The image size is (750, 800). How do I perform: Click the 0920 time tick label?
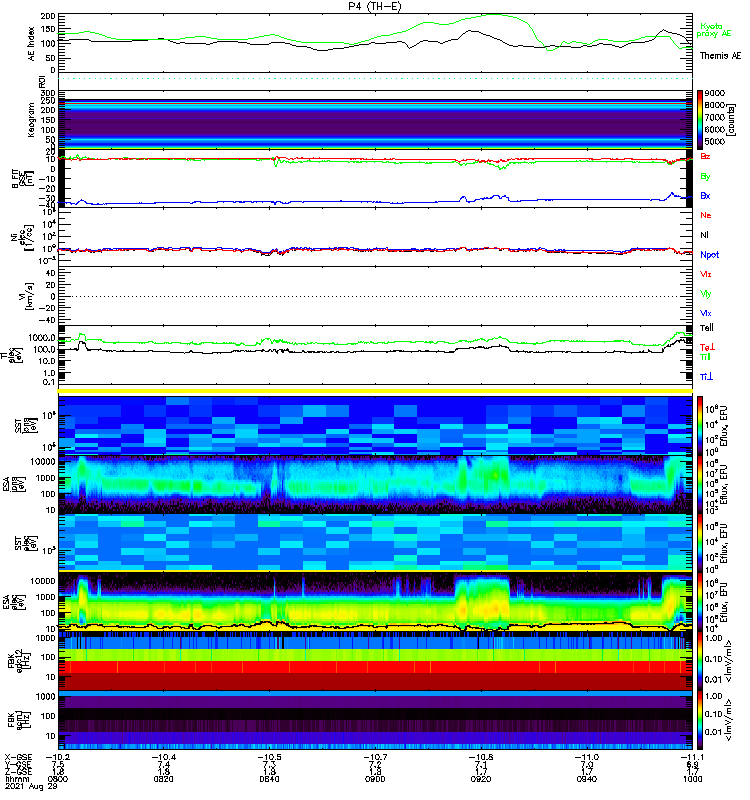(x=481, y=779)
